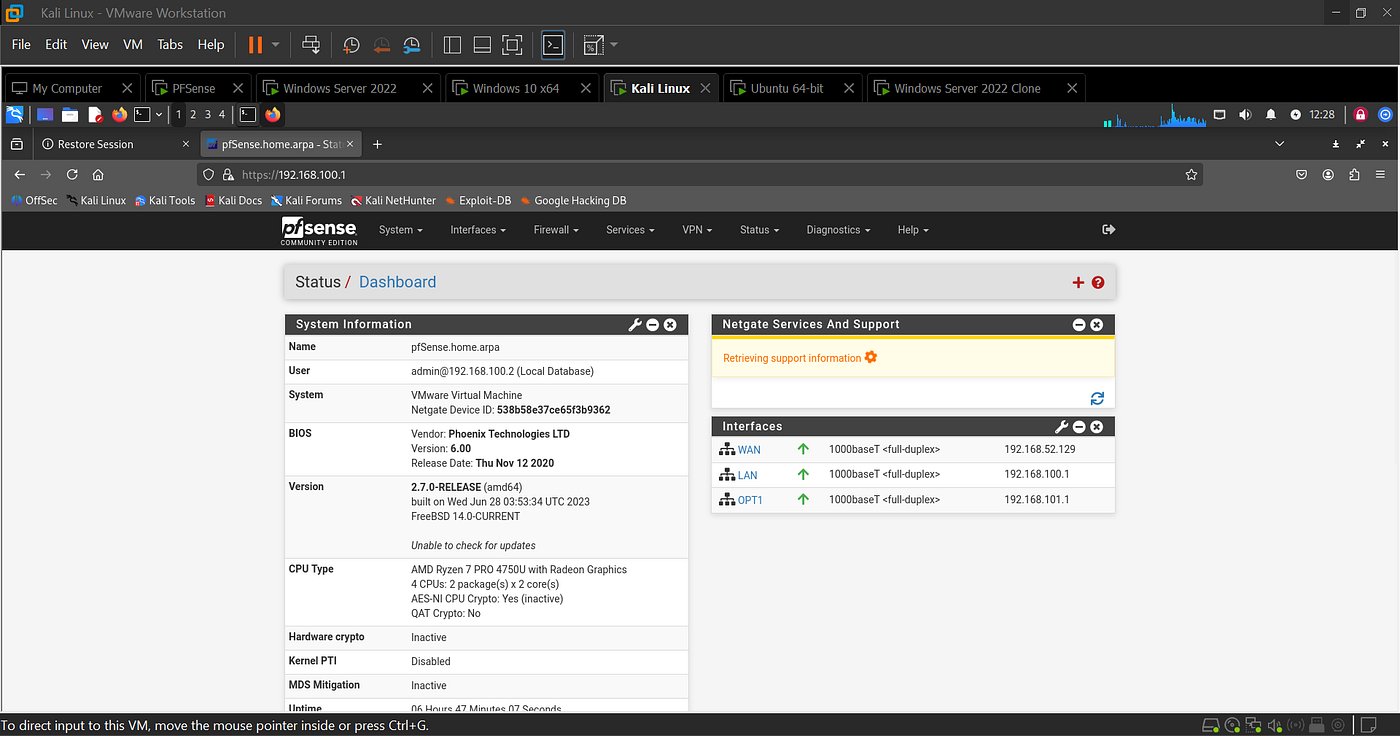Click the pfSense logout arrow icon
The width and height of the screenshot is (1400, 736).
tap(1108, 229)
